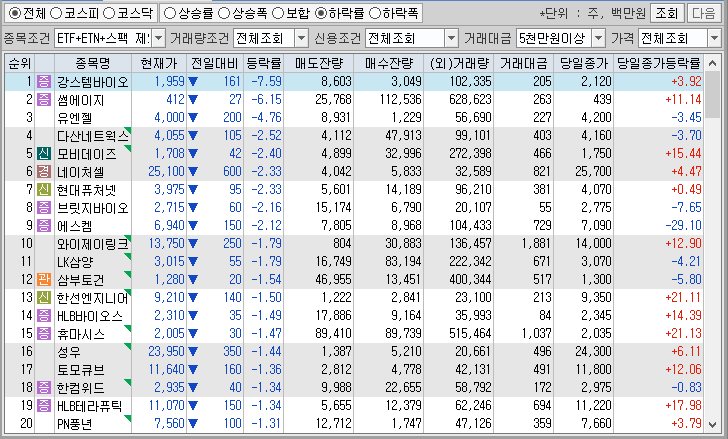Image resolution: width=728 pixels, height=439 pixels.
Task: Select stock row 다산네트웍스
Action: pos(354,136)
